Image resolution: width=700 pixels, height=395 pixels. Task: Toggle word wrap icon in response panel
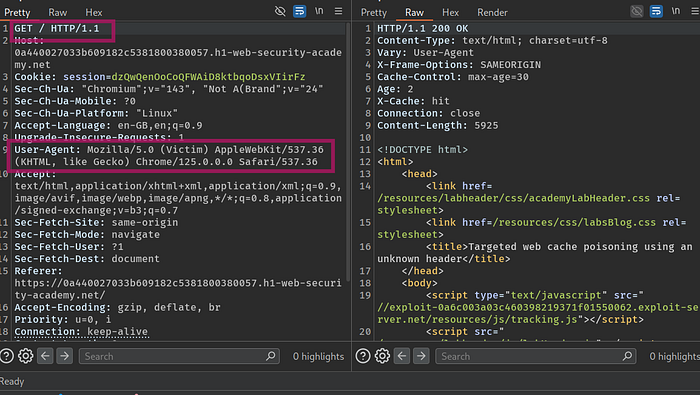coord(656,11)
